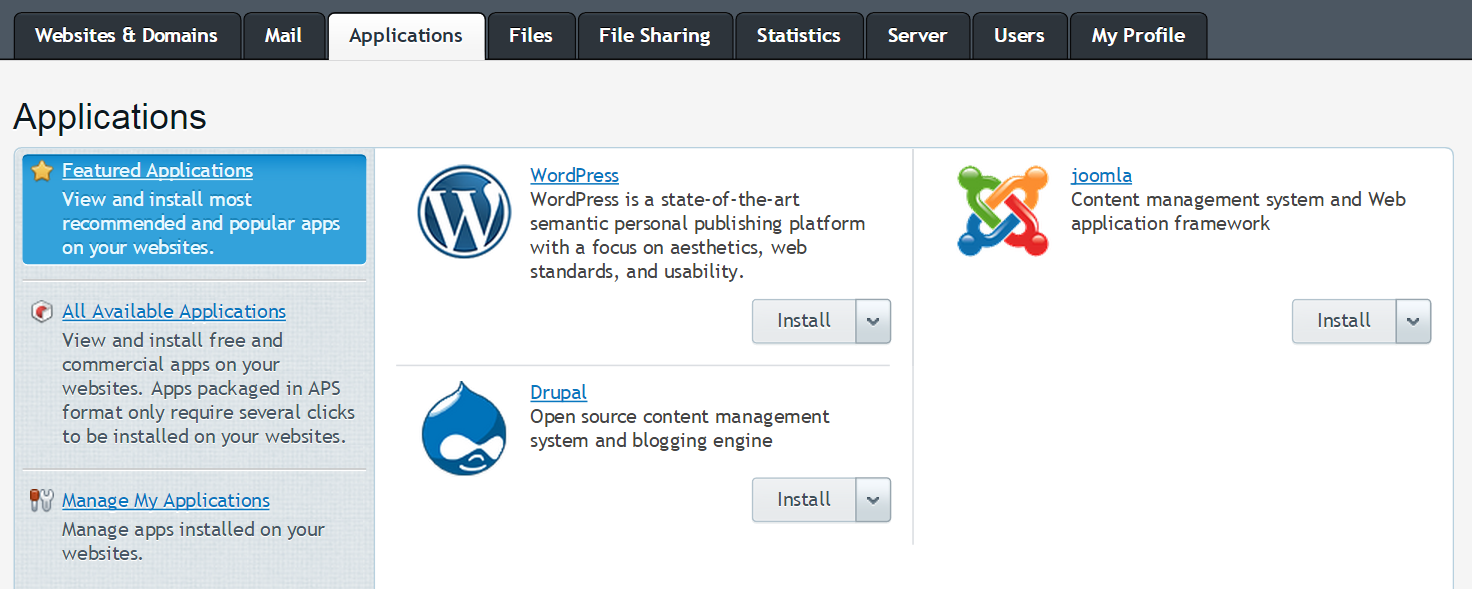
Task: Open the Mail tab
Action: click(283, 36)
